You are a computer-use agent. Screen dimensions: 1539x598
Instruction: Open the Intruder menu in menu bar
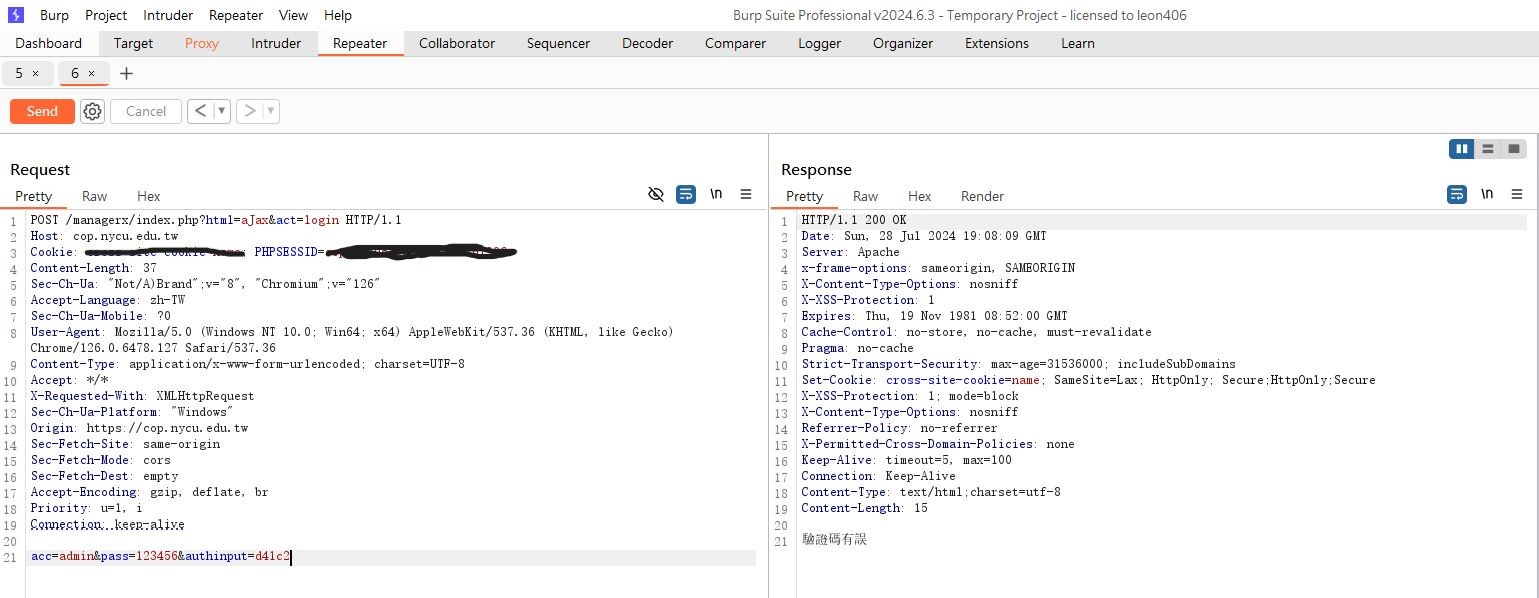coord(168,15)
